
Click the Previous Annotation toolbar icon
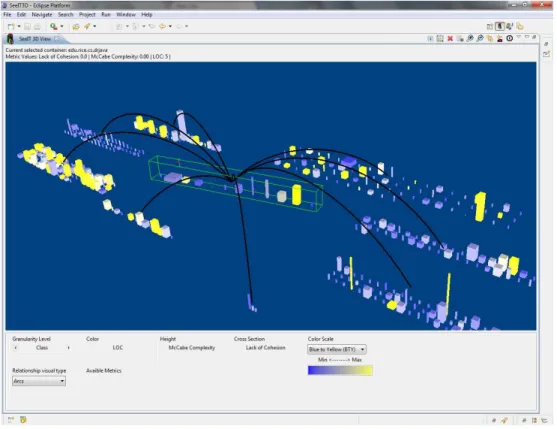[x=135, y=26]
